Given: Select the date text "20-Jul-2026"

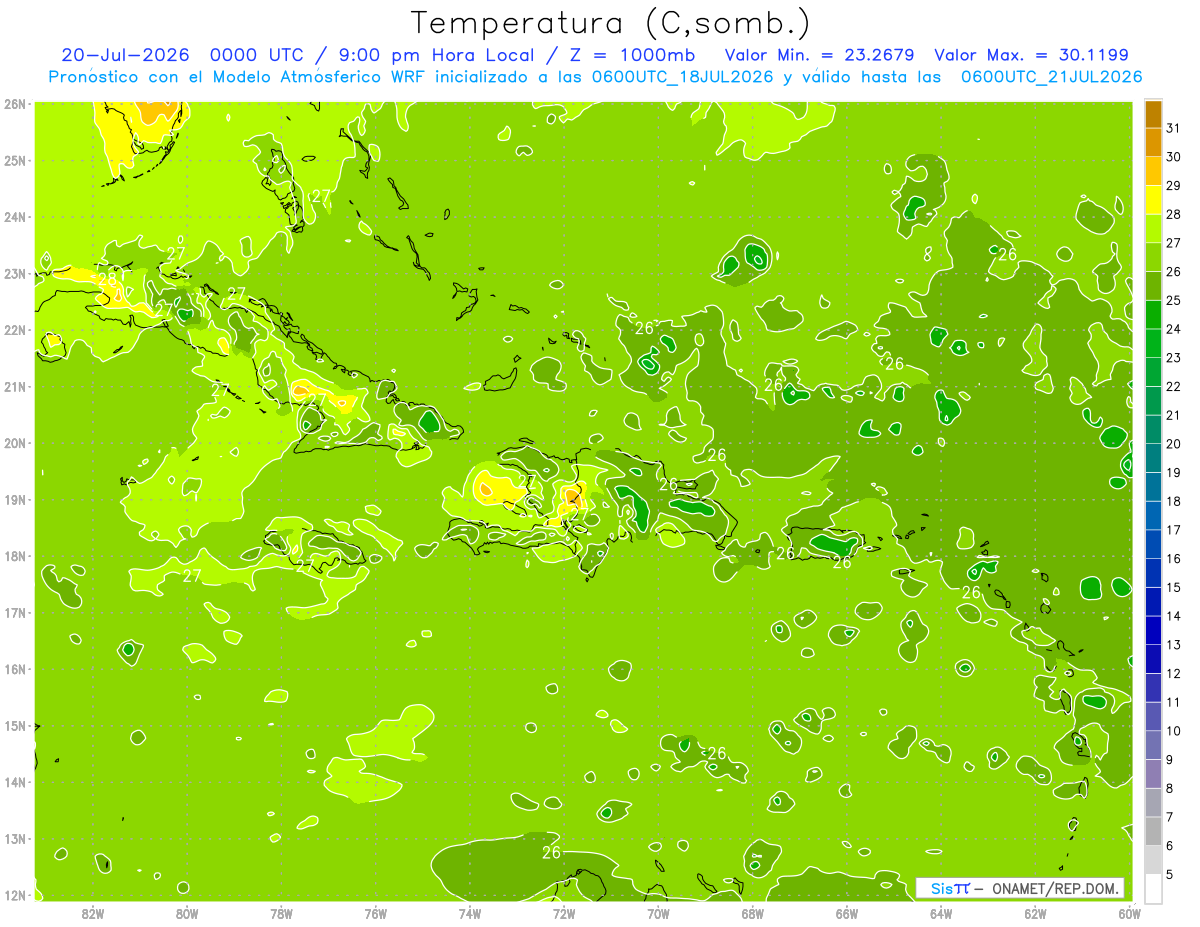Looking at the screenshot, I should 124,55.
